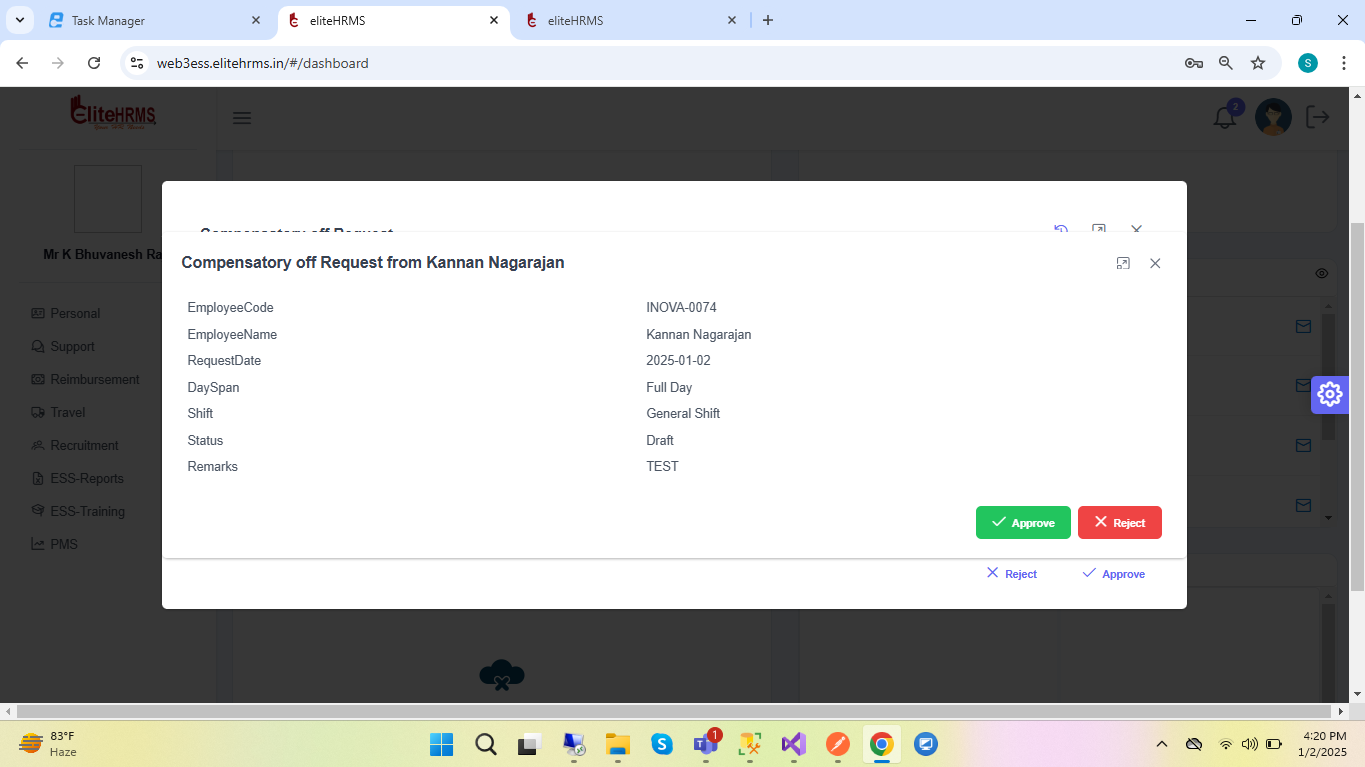Click the red Reject button

1119,523
